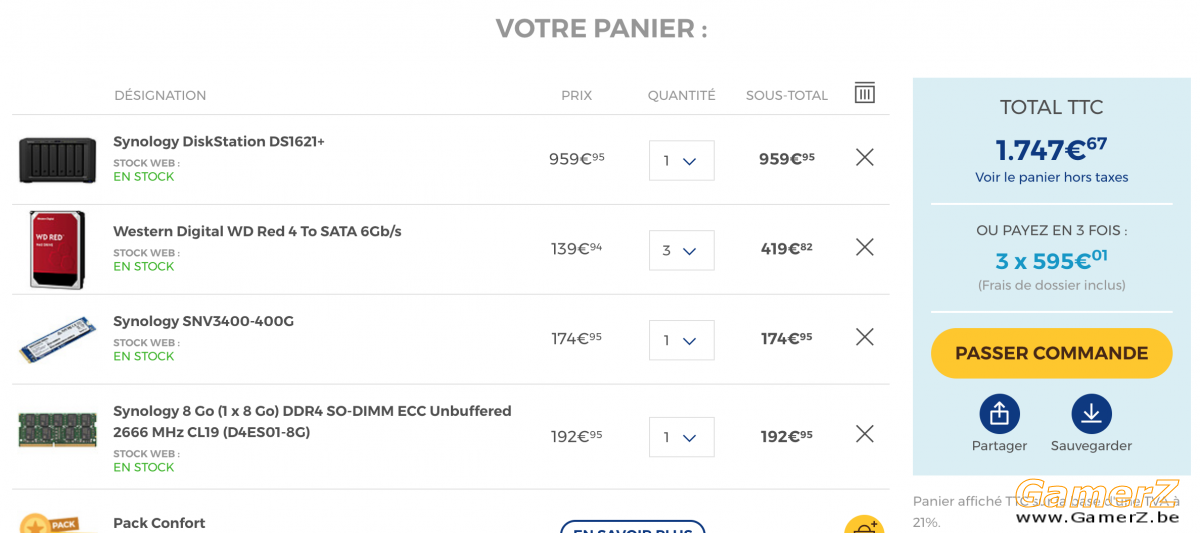Viewport: 1200px width, 533px height.
Task: Click the DS1621+ NAS product thumbnail
Action: 58,160
